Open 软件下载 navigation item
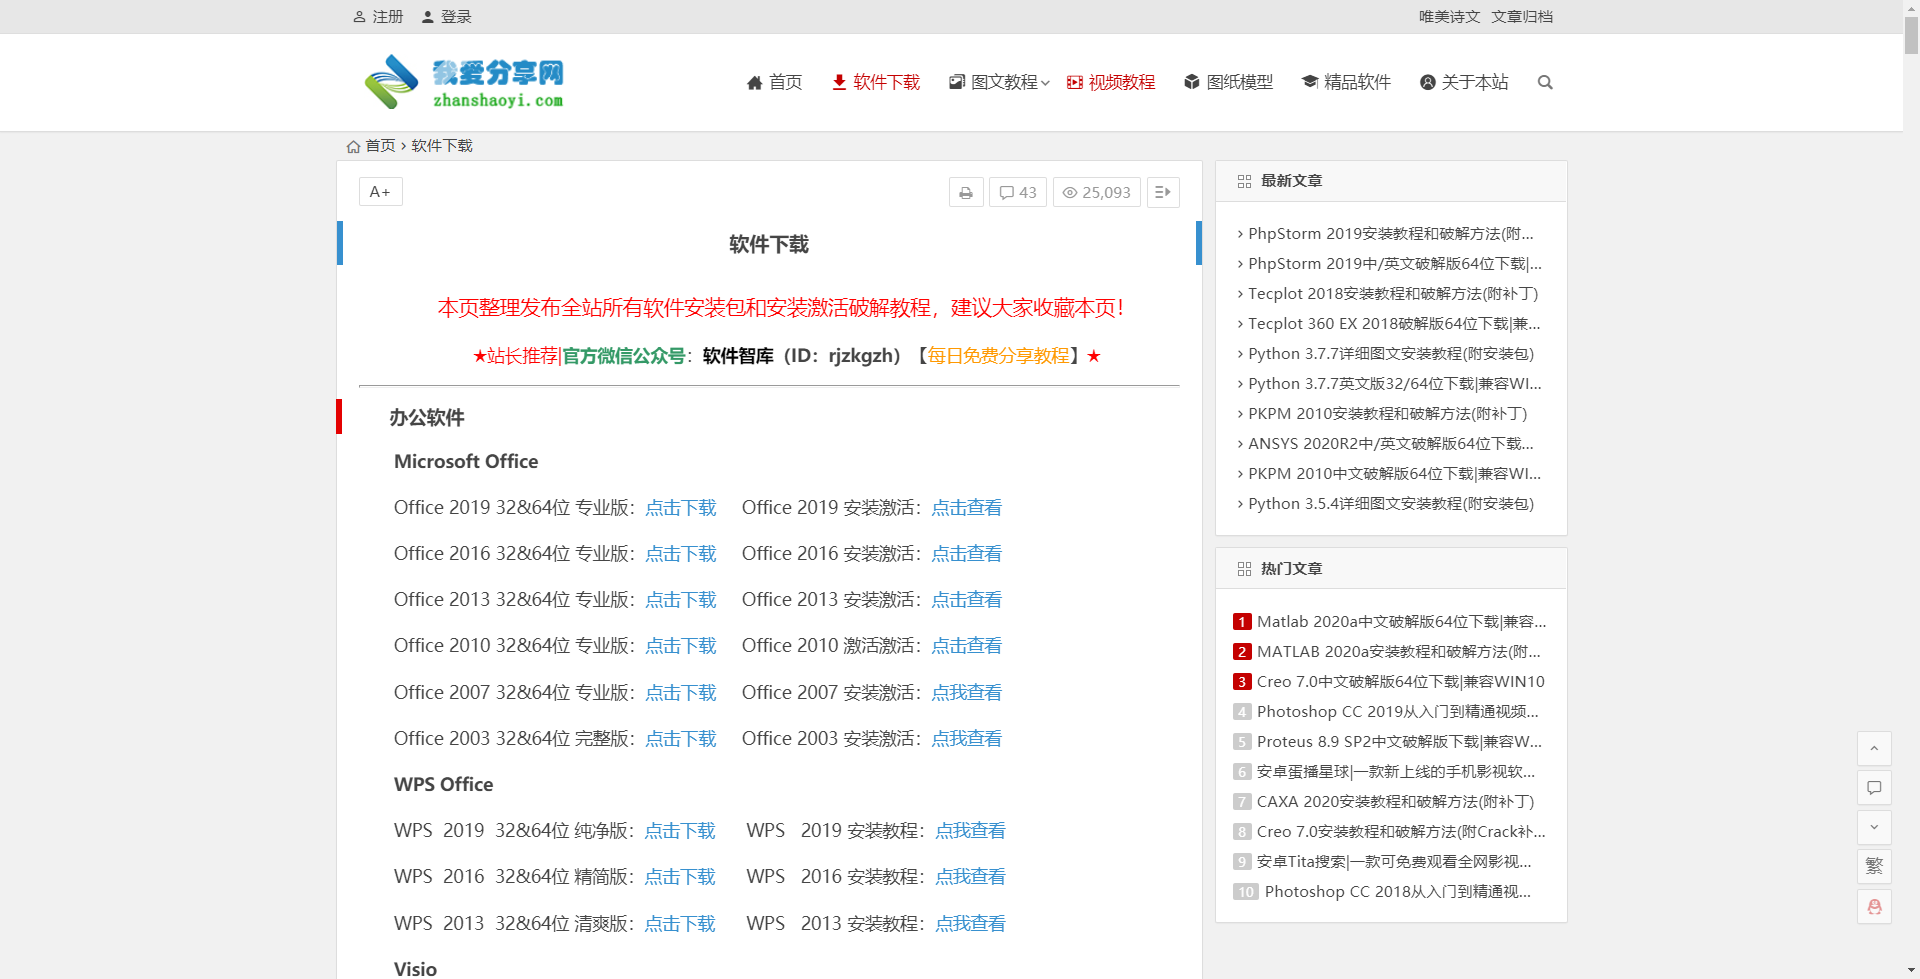This screenshot has width=1920, height=979. (x=876, y=83)
